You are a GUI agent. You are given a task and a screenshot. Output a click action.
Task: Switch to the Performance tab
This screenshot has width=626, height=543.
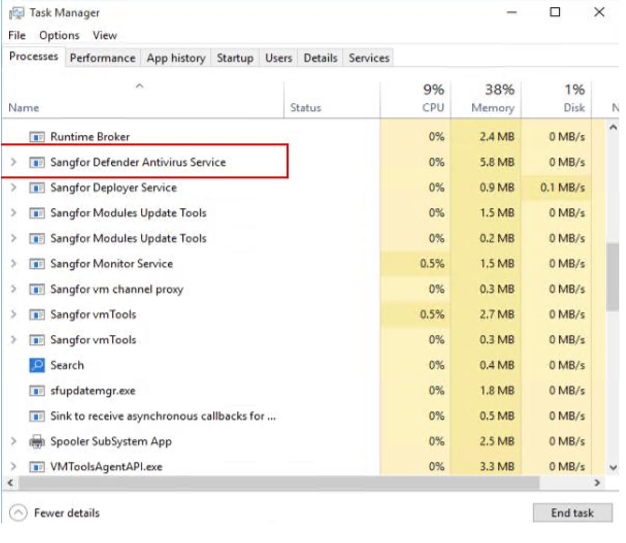pos(102,58)
